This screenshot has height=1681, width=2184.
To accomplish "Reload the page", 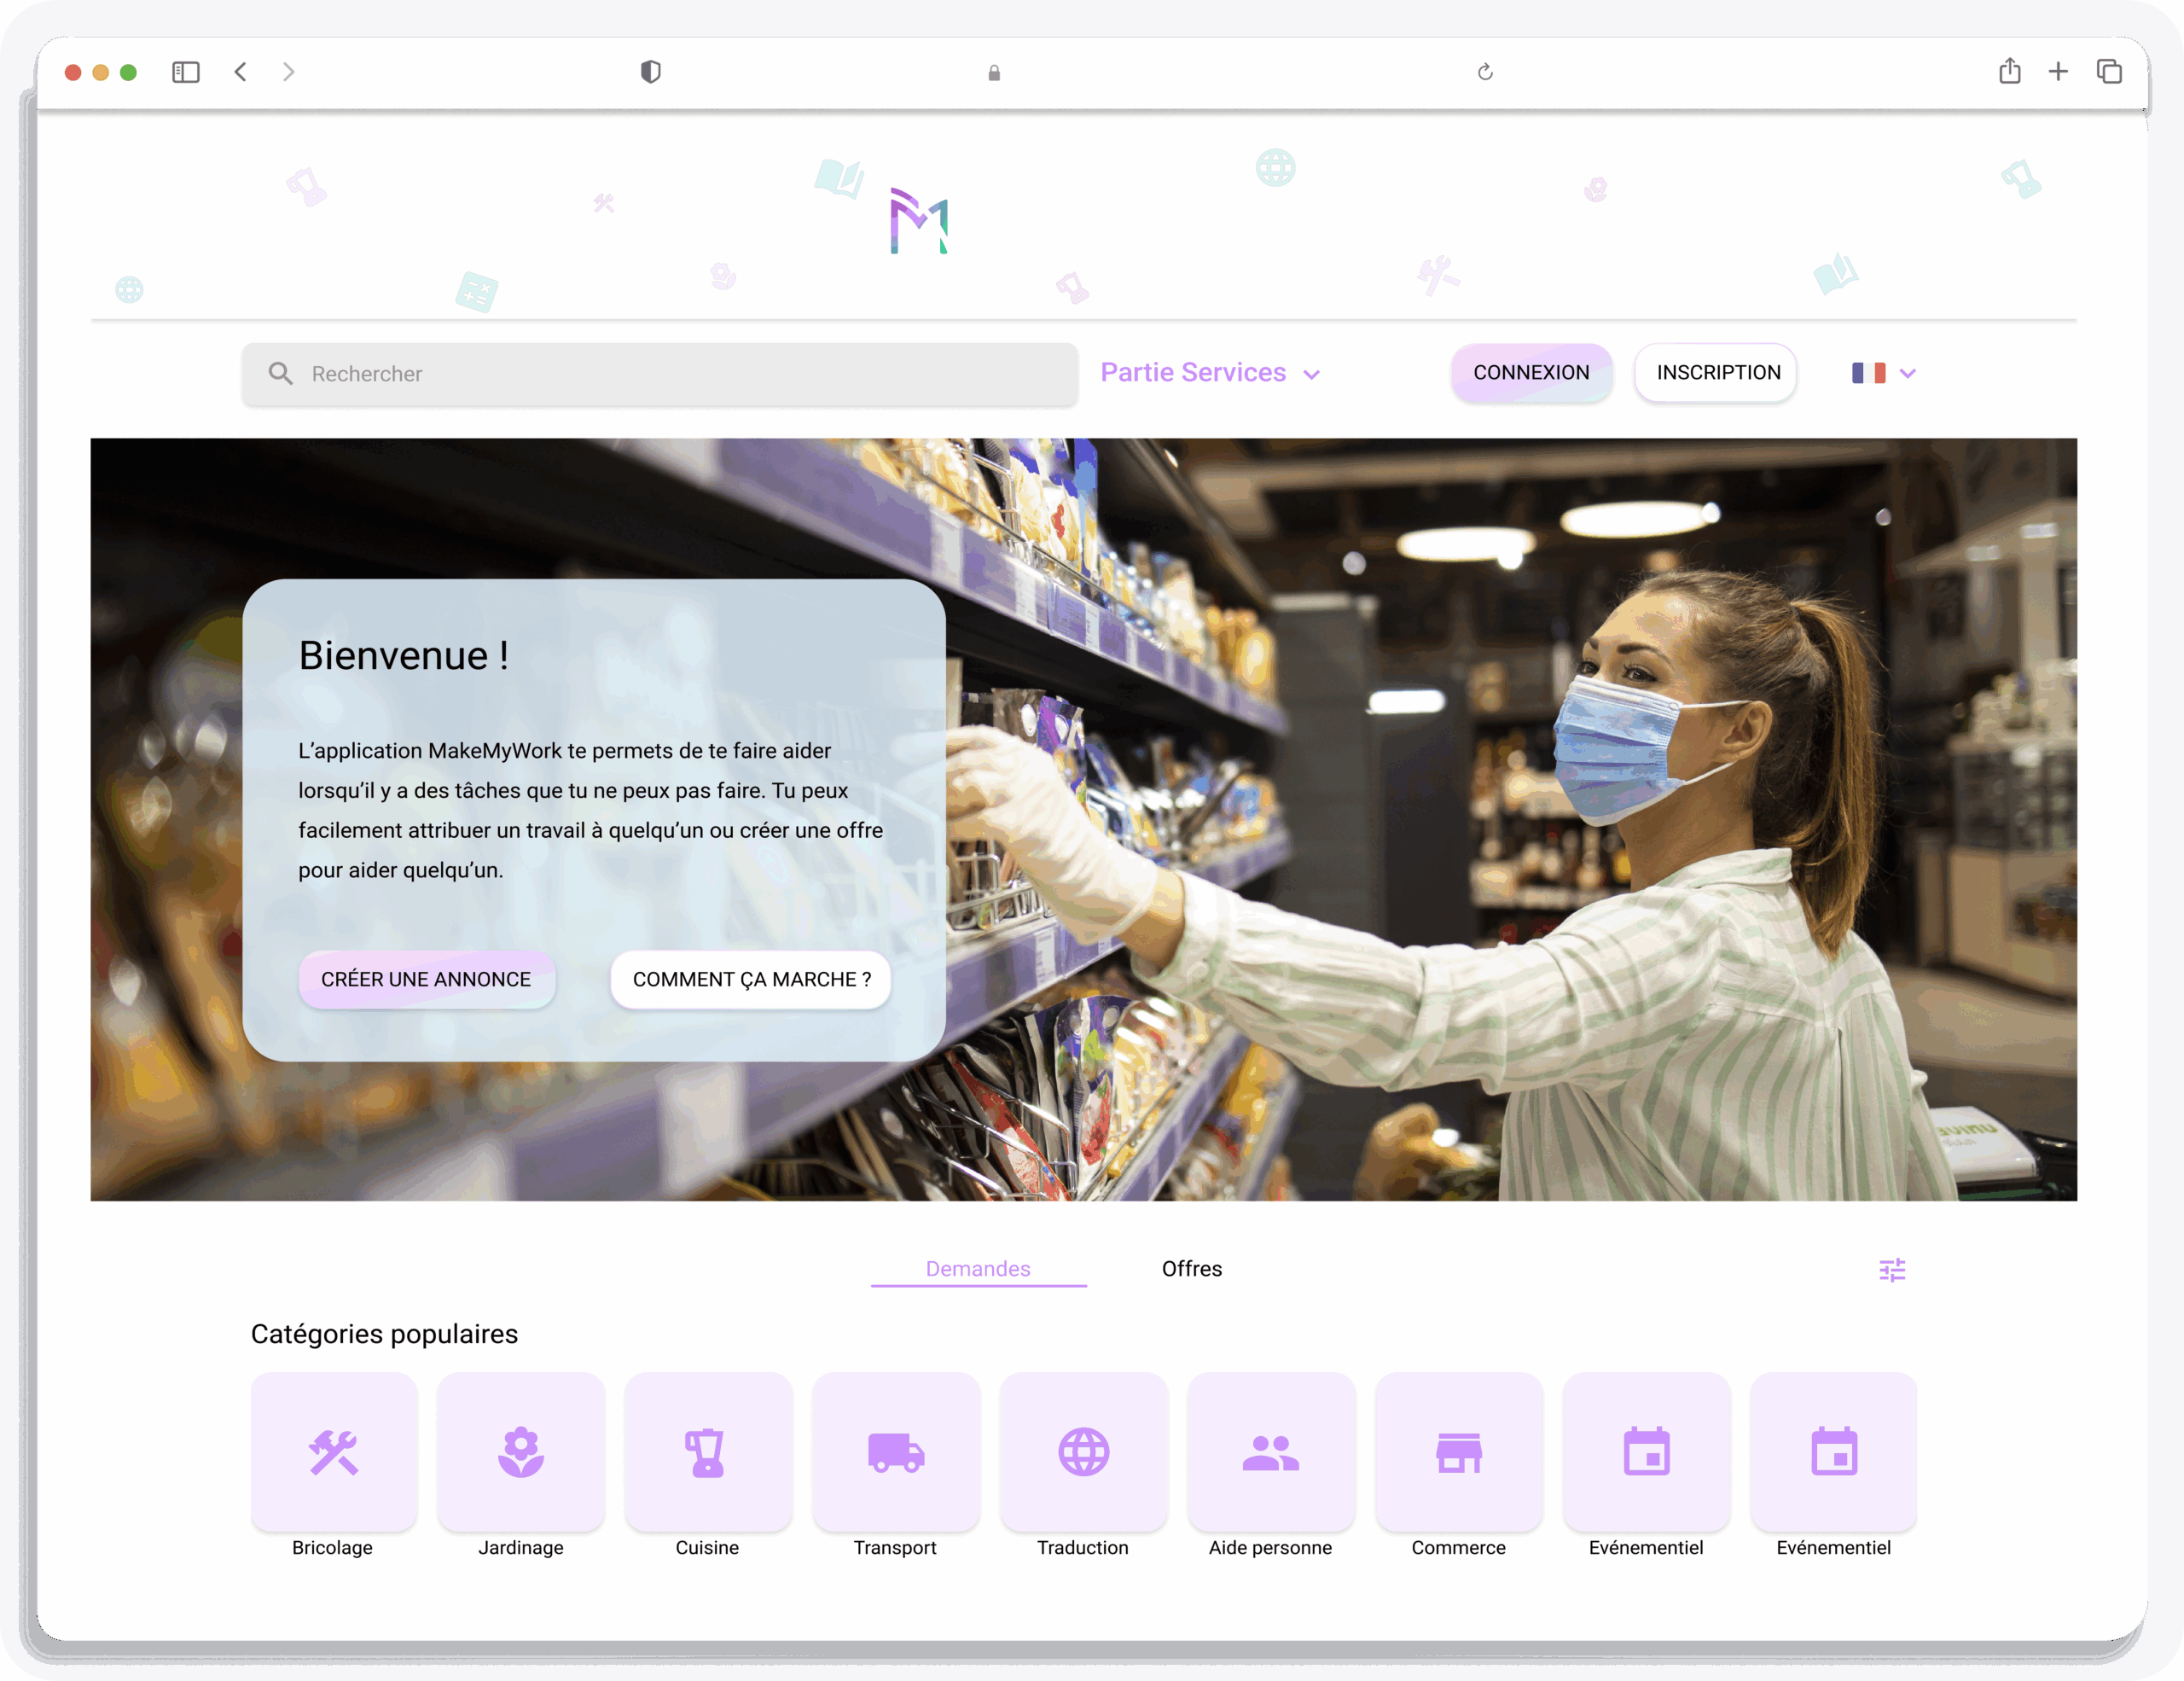I will tap(1485, 72).
